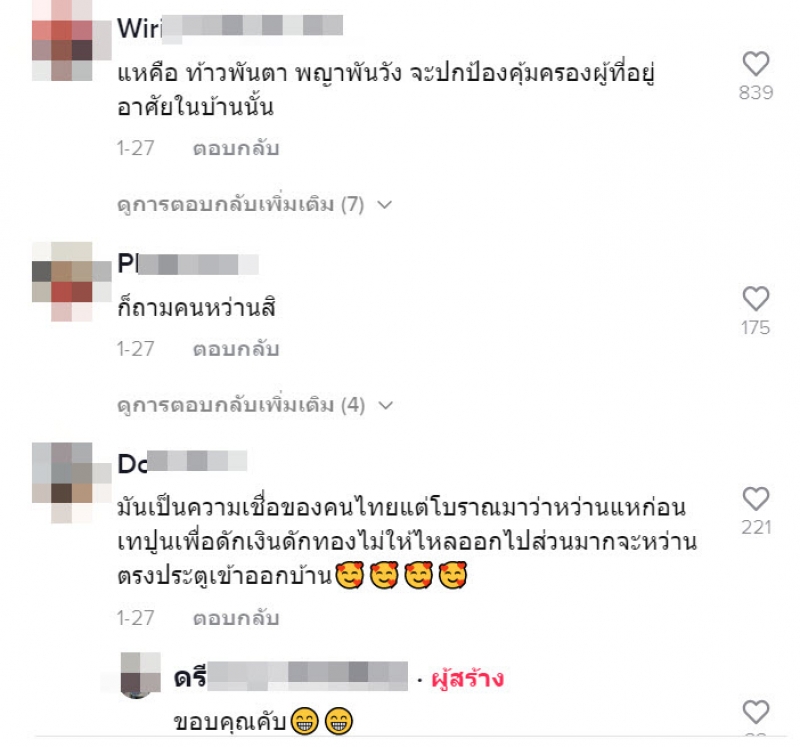Like the comment with 221 likes
This screenshot has height=747, width=800.
(756, 499)
